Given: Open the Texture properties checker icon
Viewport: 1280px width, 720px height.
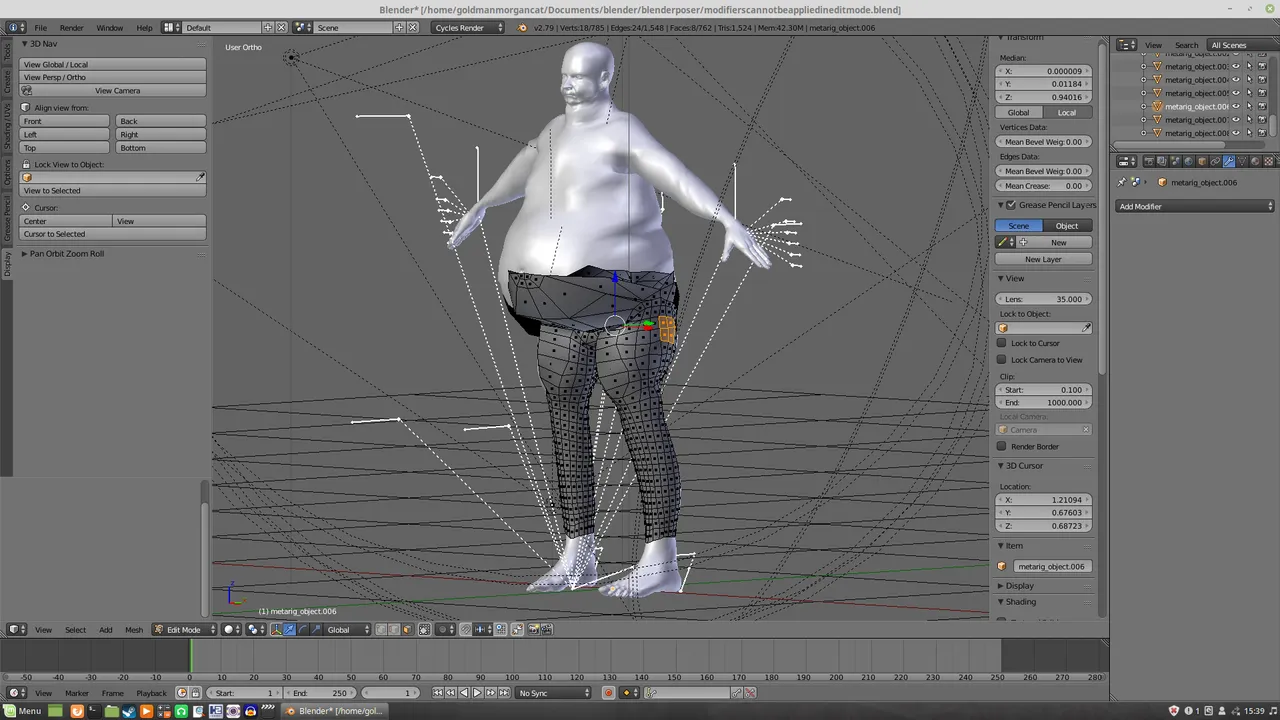Looking at the screenshot, I should [x=1269, y=161].
